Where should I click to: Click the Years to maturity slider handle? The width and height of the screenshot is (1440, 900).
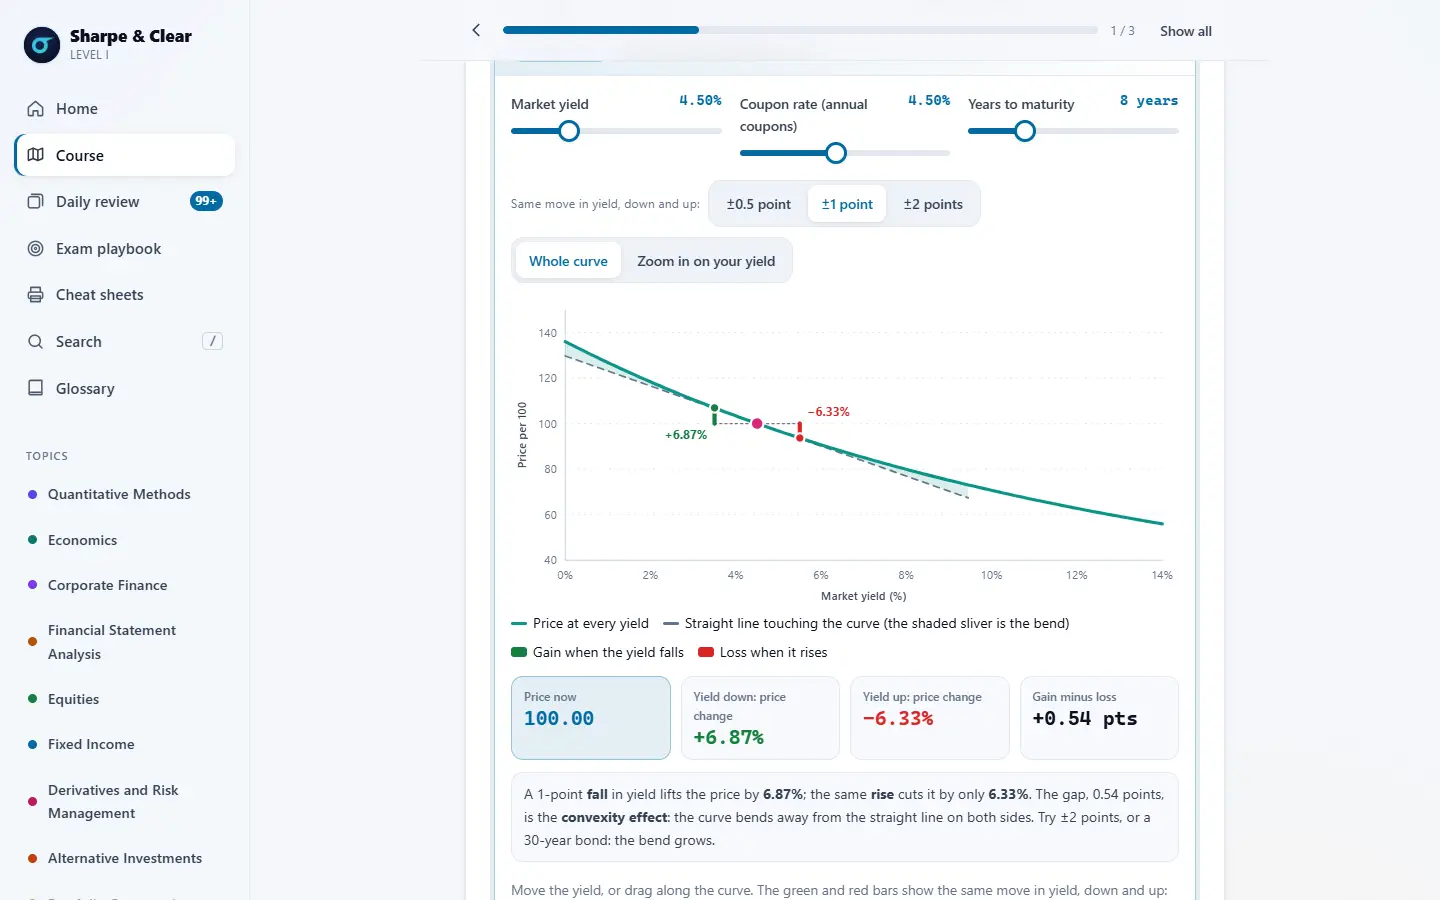coord(1025,131)
